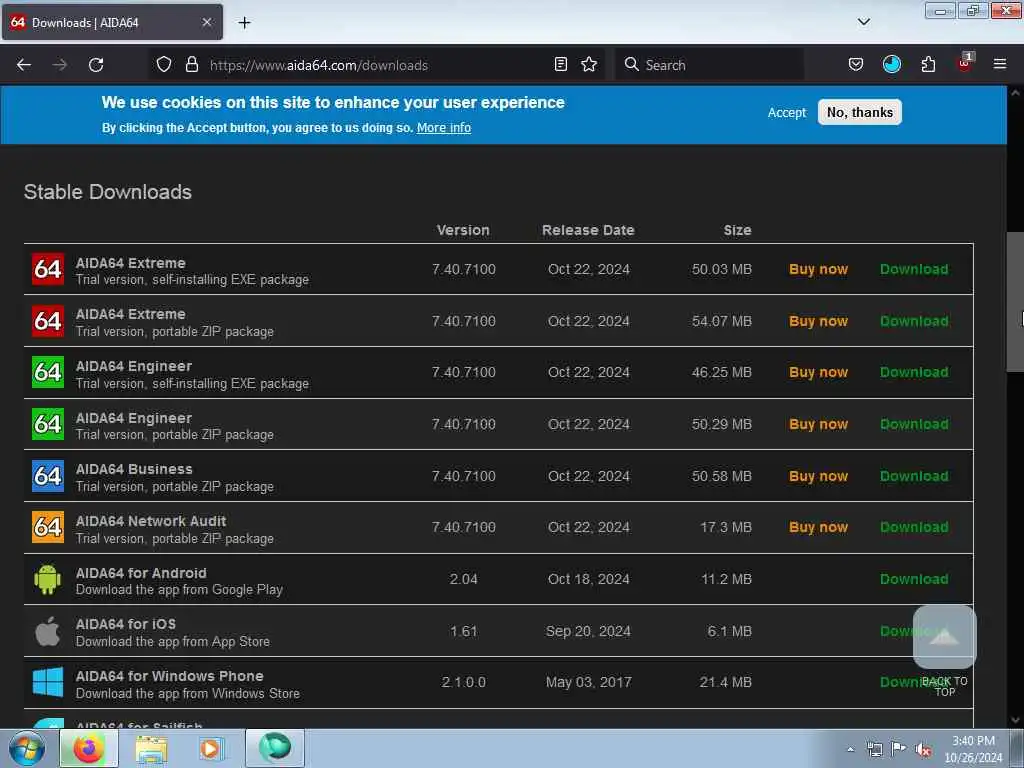1024x768 pixels.
Task: Click the red extension icon with badge 1
Action: [x=965, y=63]
